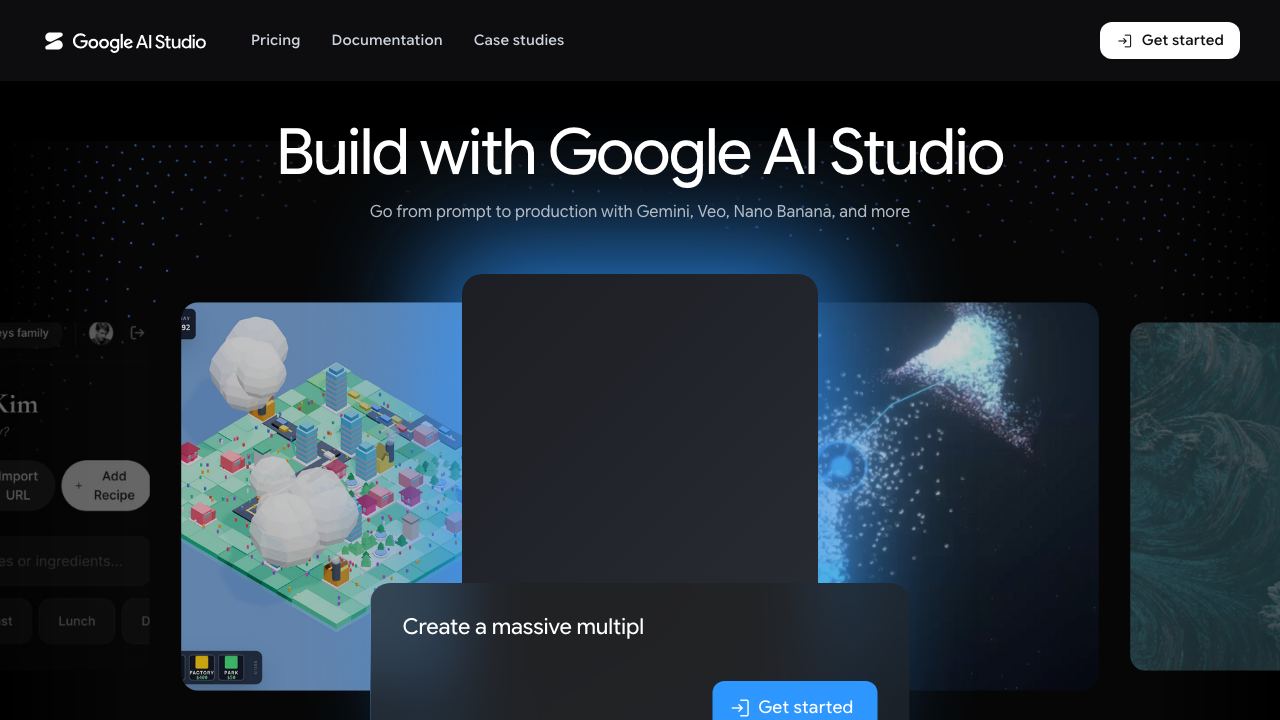Click the Google AI Studio logo

pos(125,41)
